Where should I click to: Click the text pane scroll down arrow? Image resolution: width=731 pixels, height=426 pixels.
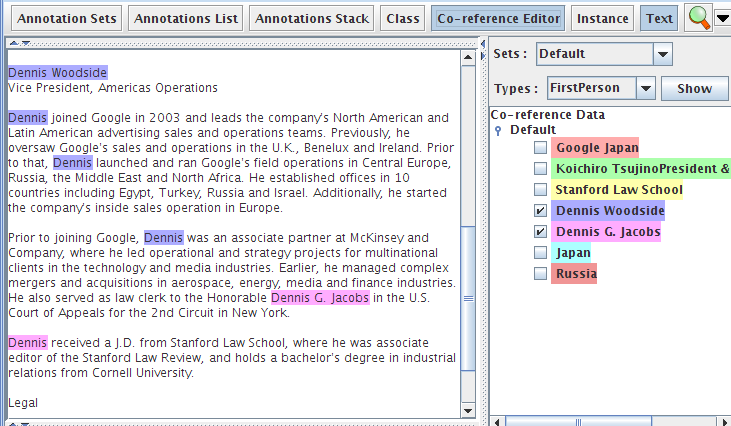pos(468,410)
